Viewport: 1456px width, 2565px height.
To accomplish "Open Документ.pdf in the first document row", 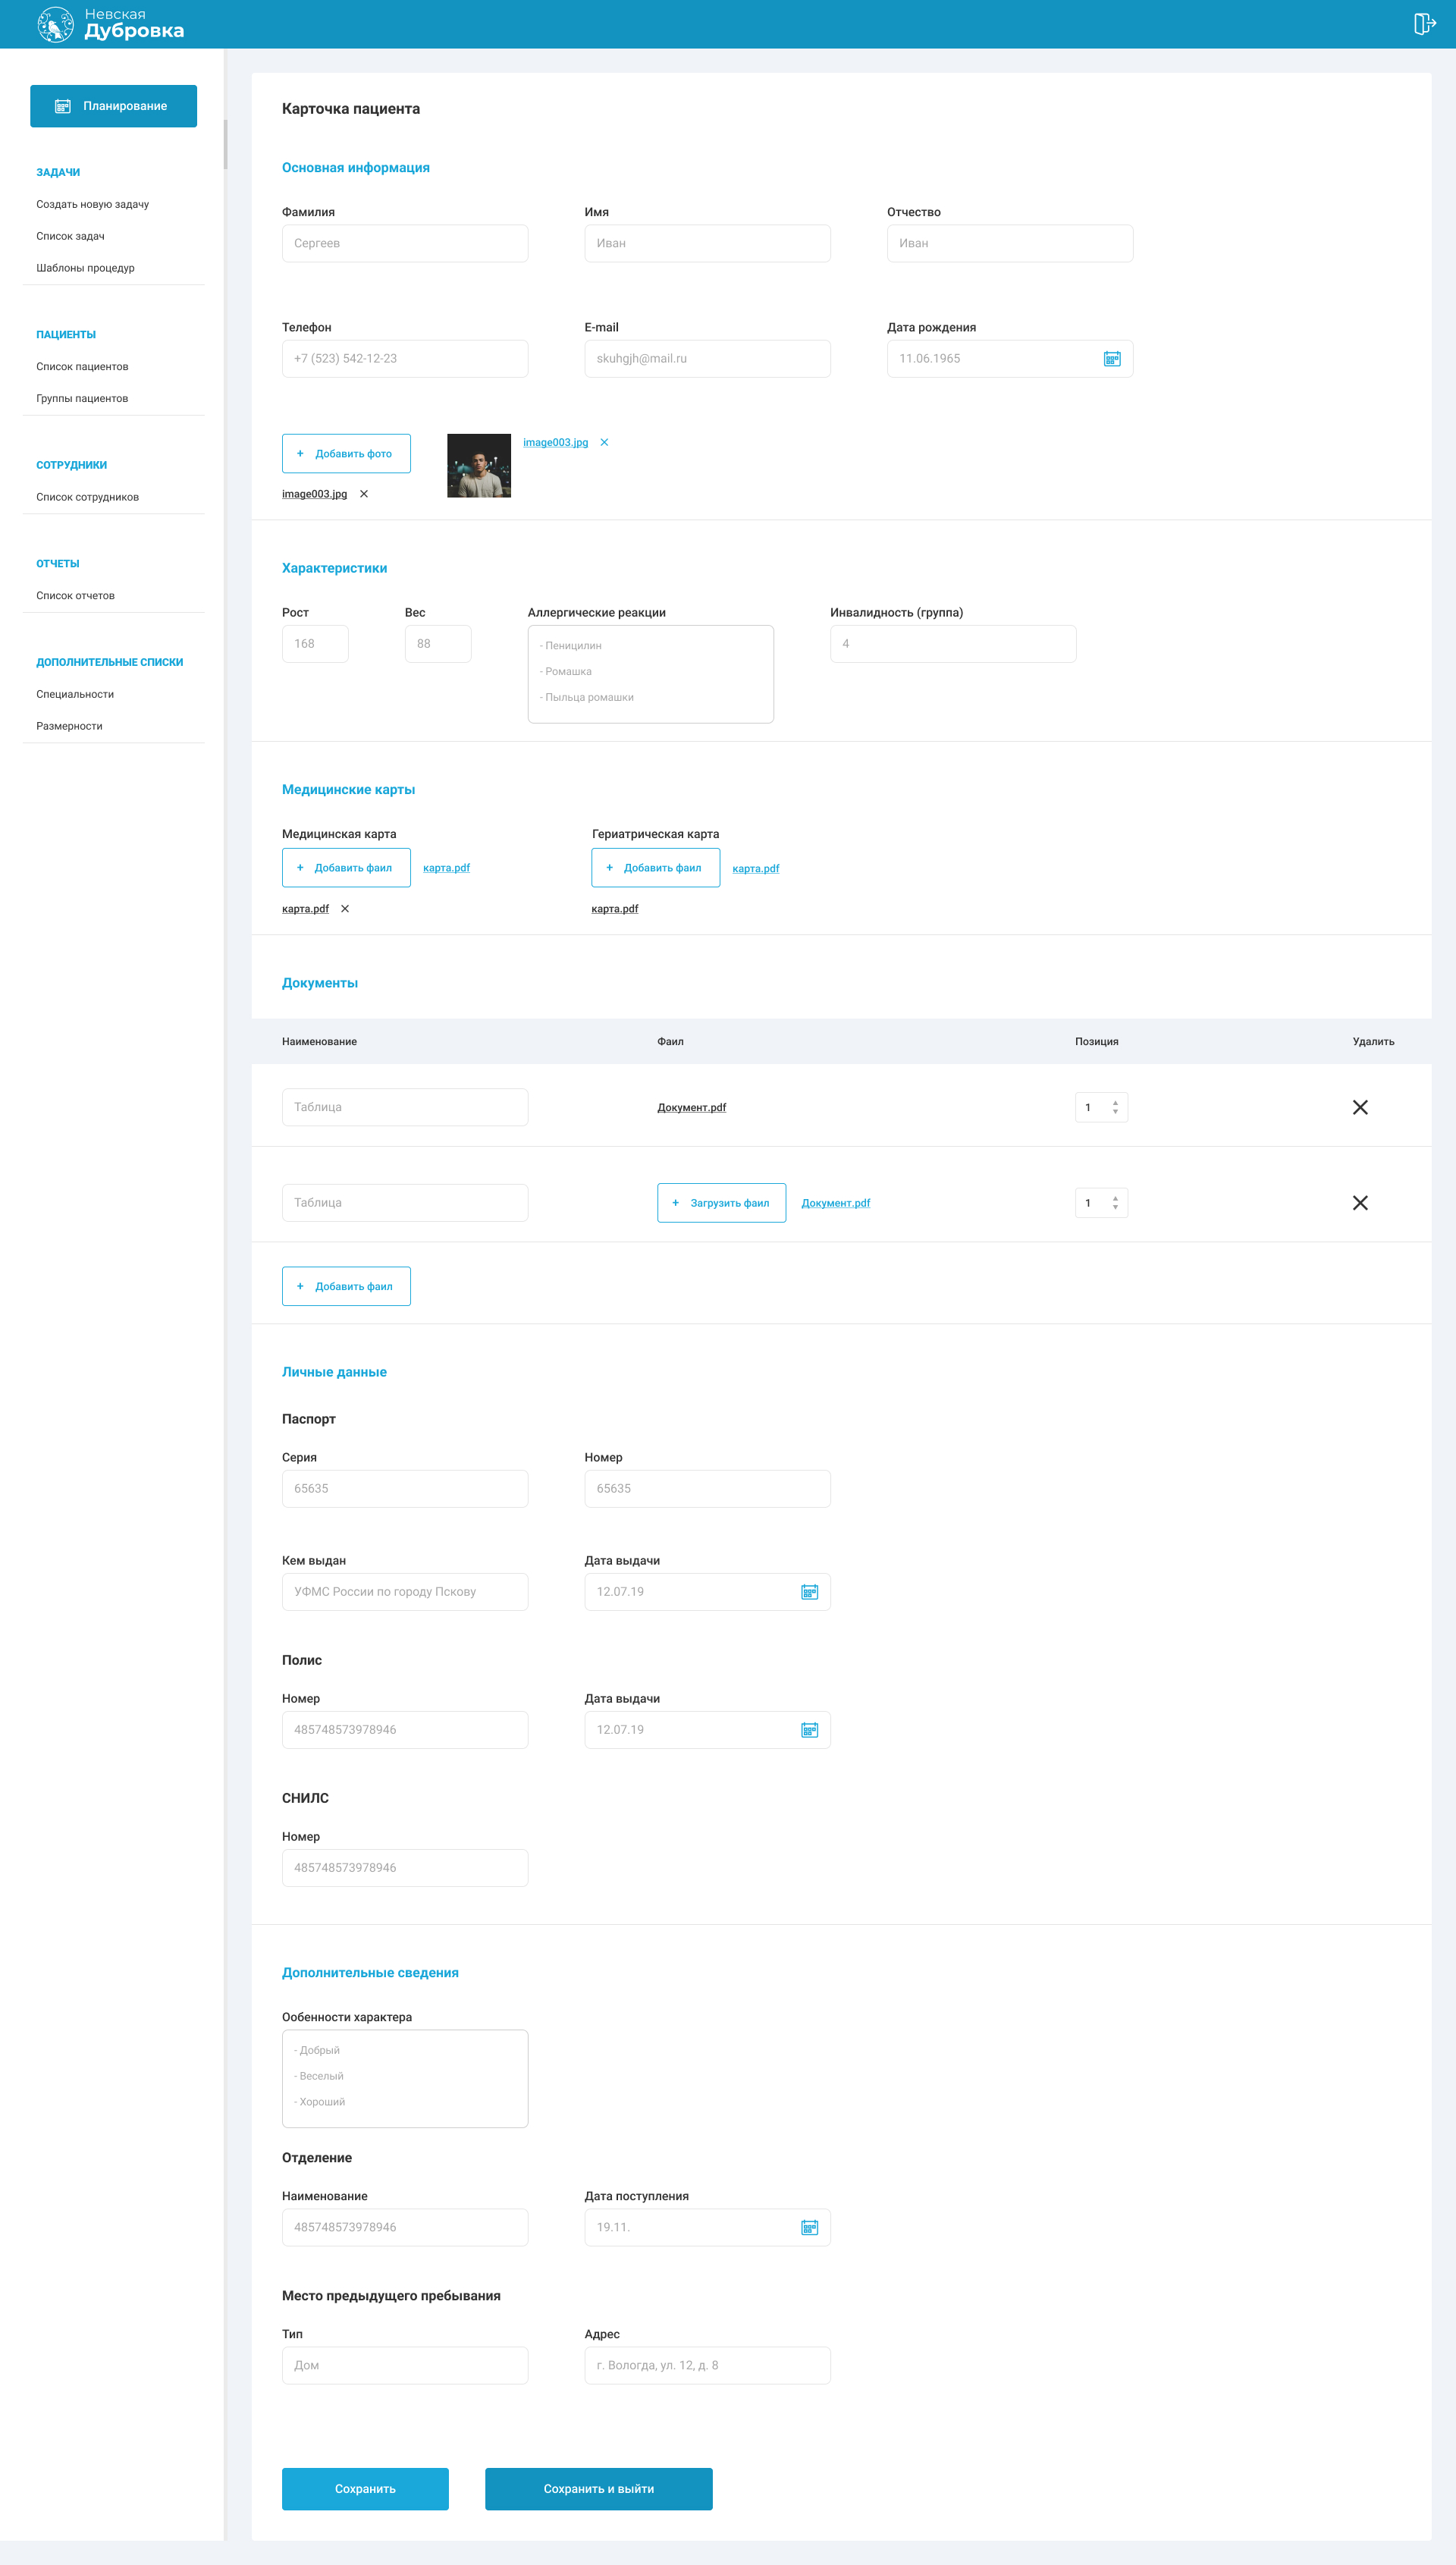I will point(691,1107).
